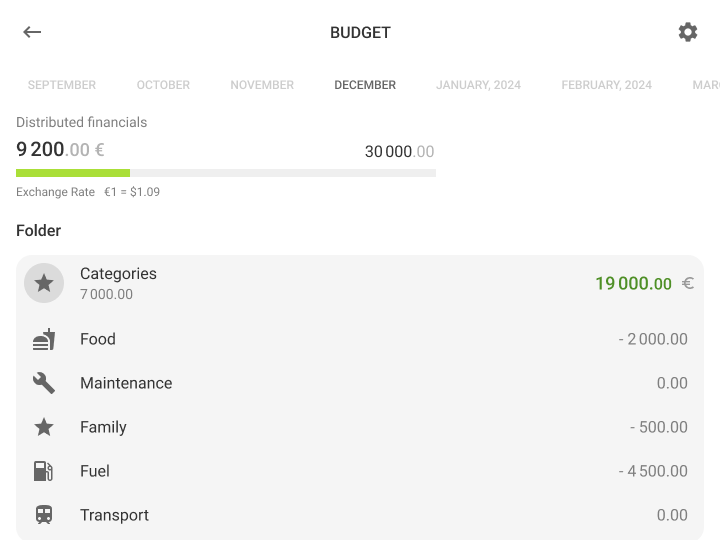Select the November month tab
This screenshot has width=720, height=540.
[x=262, y=85]
